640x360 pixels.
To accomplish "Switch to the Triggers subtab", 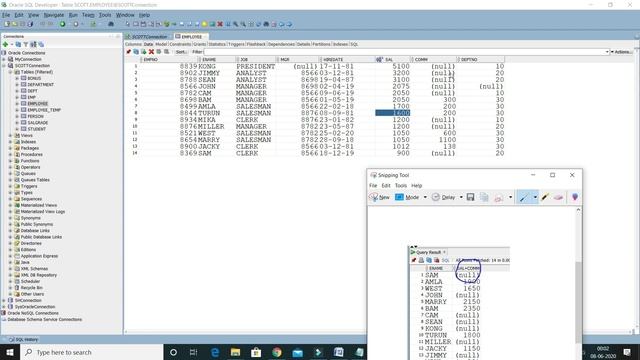I will click(236, 44).
